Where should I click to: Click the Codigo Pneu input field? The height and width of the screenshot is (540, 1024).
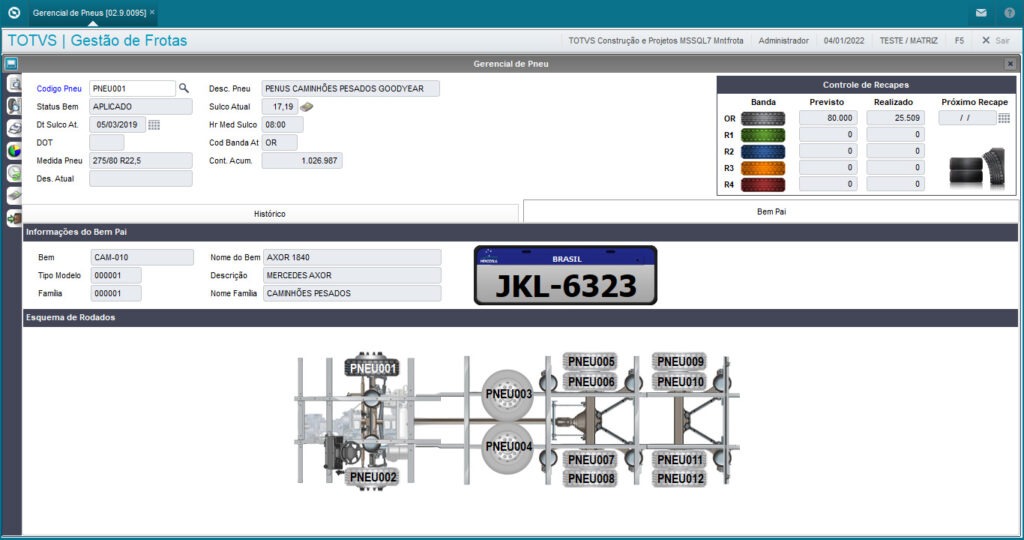(133, 88)
